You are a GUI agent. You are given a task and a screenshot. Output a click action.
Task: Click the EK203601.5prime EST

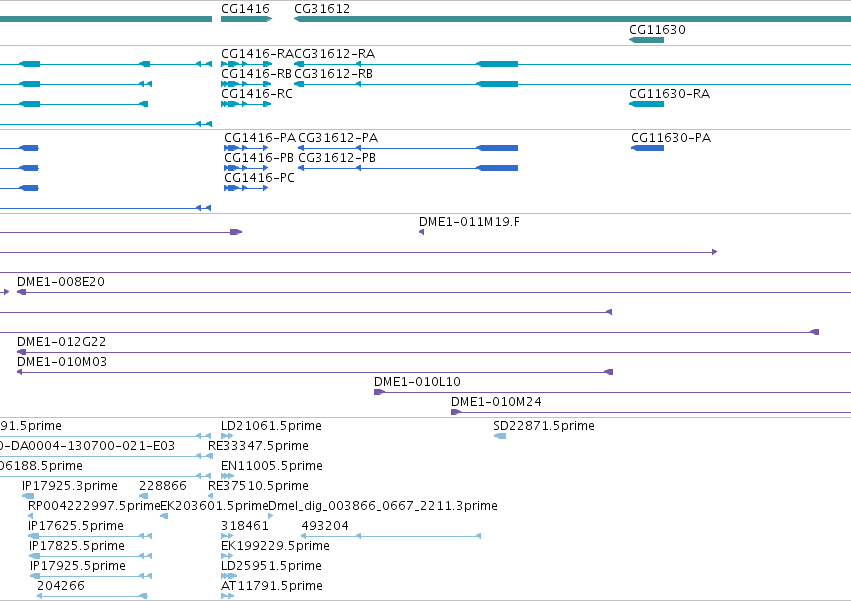pyautogui.click(x=164, y=516)
